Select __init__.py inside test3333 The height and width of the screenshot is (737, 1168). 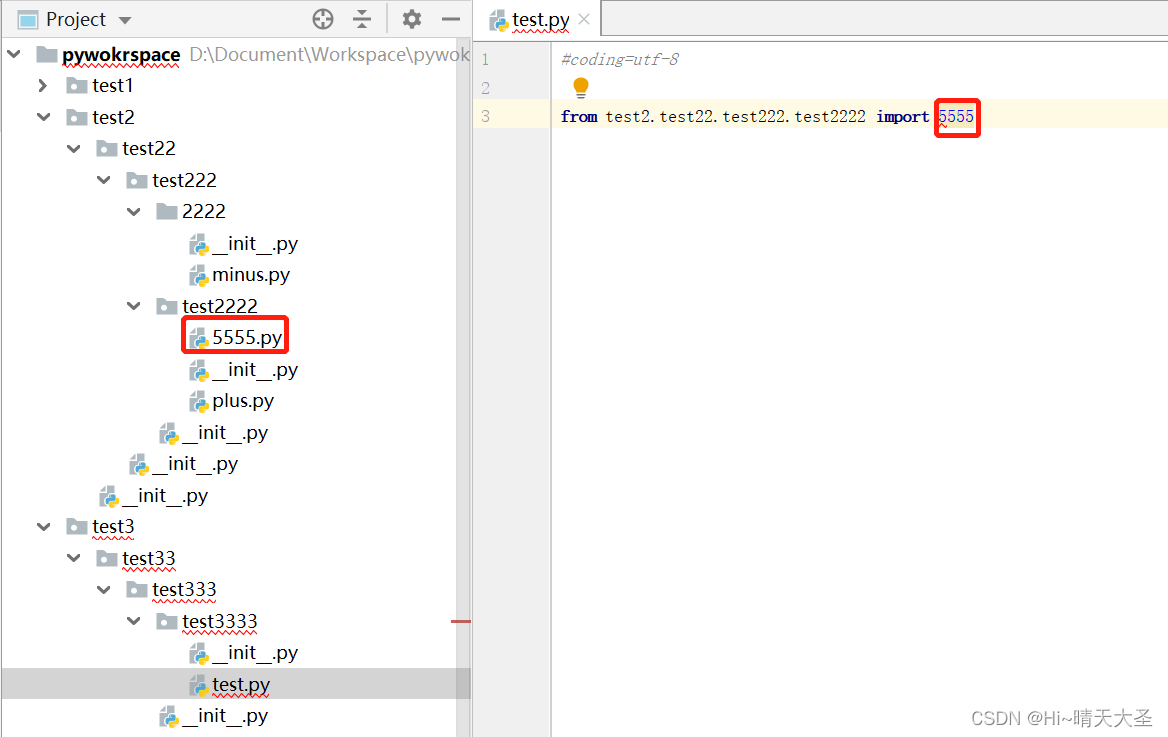(x=255, y=653)
